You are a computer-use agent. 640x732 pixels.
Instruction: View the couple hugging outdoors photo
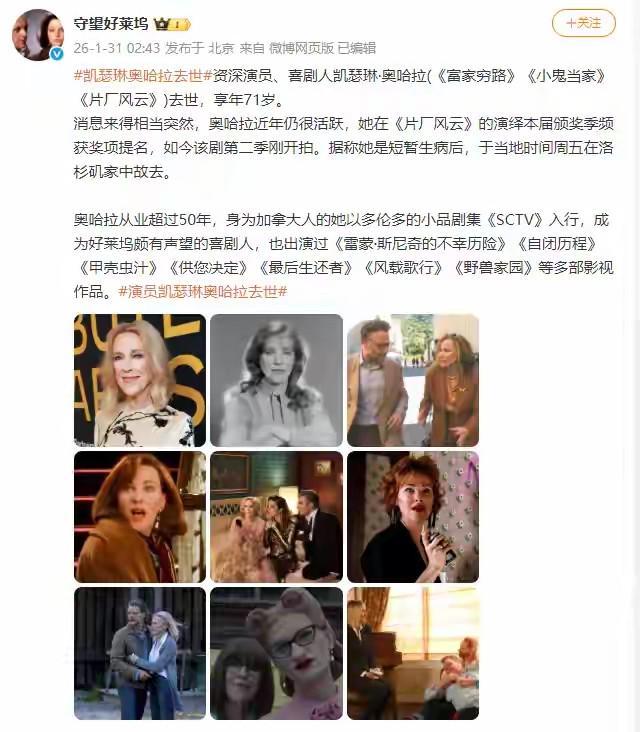pos(140,653)
